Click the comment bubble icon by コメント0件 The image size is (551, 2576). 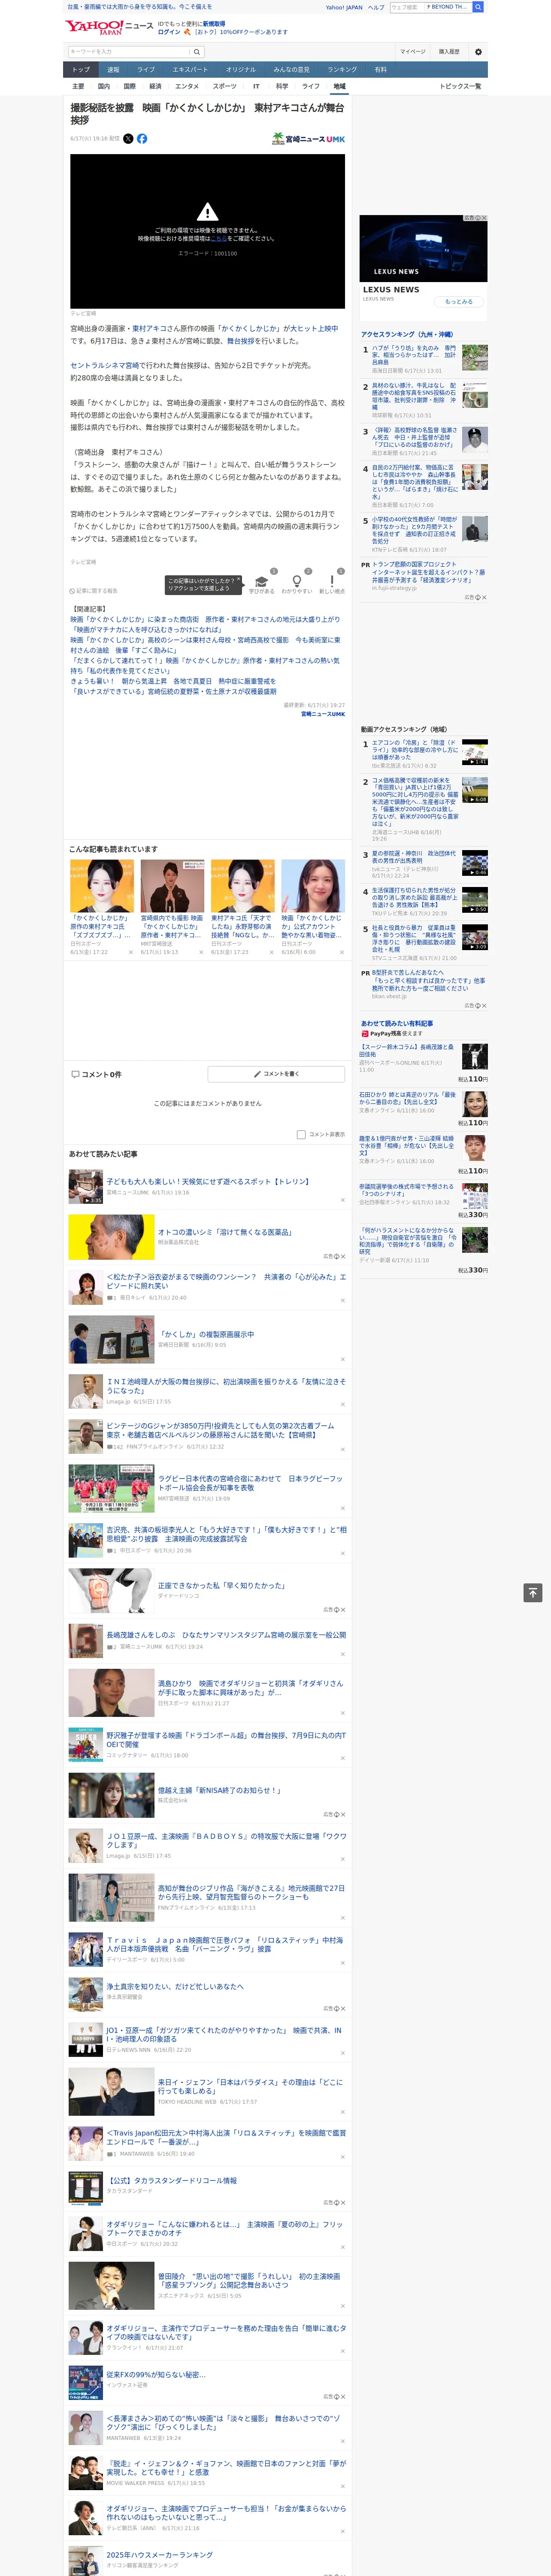pyautogui.click(x=75, y=1074)
